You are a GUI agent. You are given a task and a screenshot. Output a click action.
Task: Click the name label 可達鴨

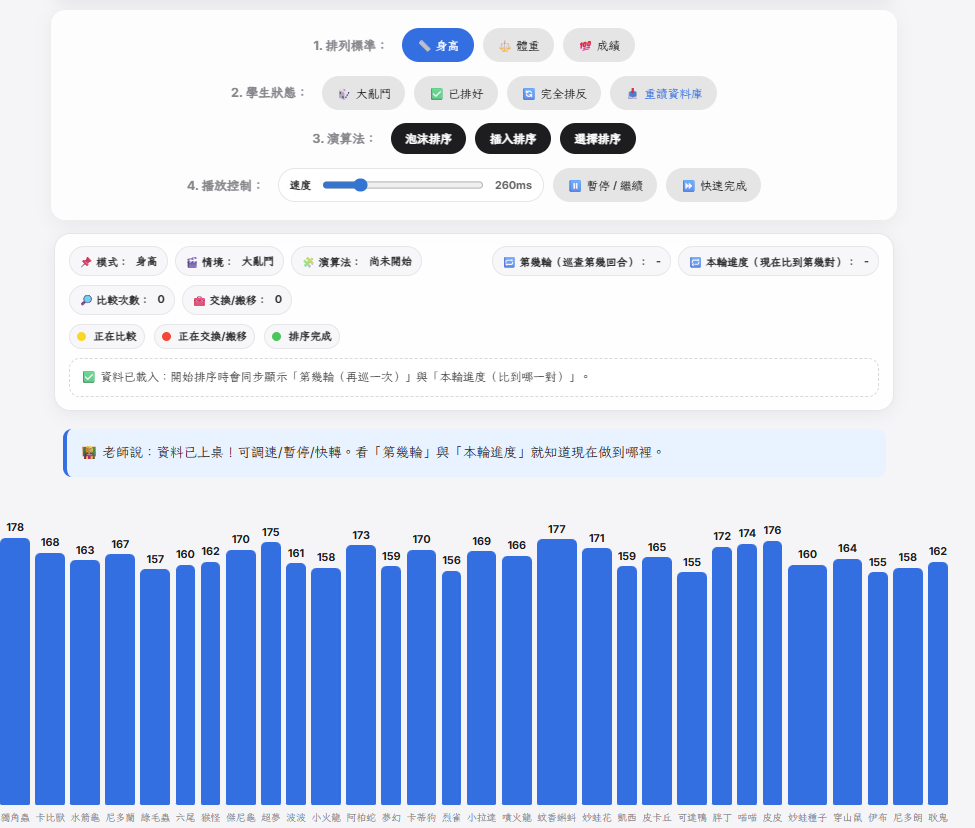[692, 817]
